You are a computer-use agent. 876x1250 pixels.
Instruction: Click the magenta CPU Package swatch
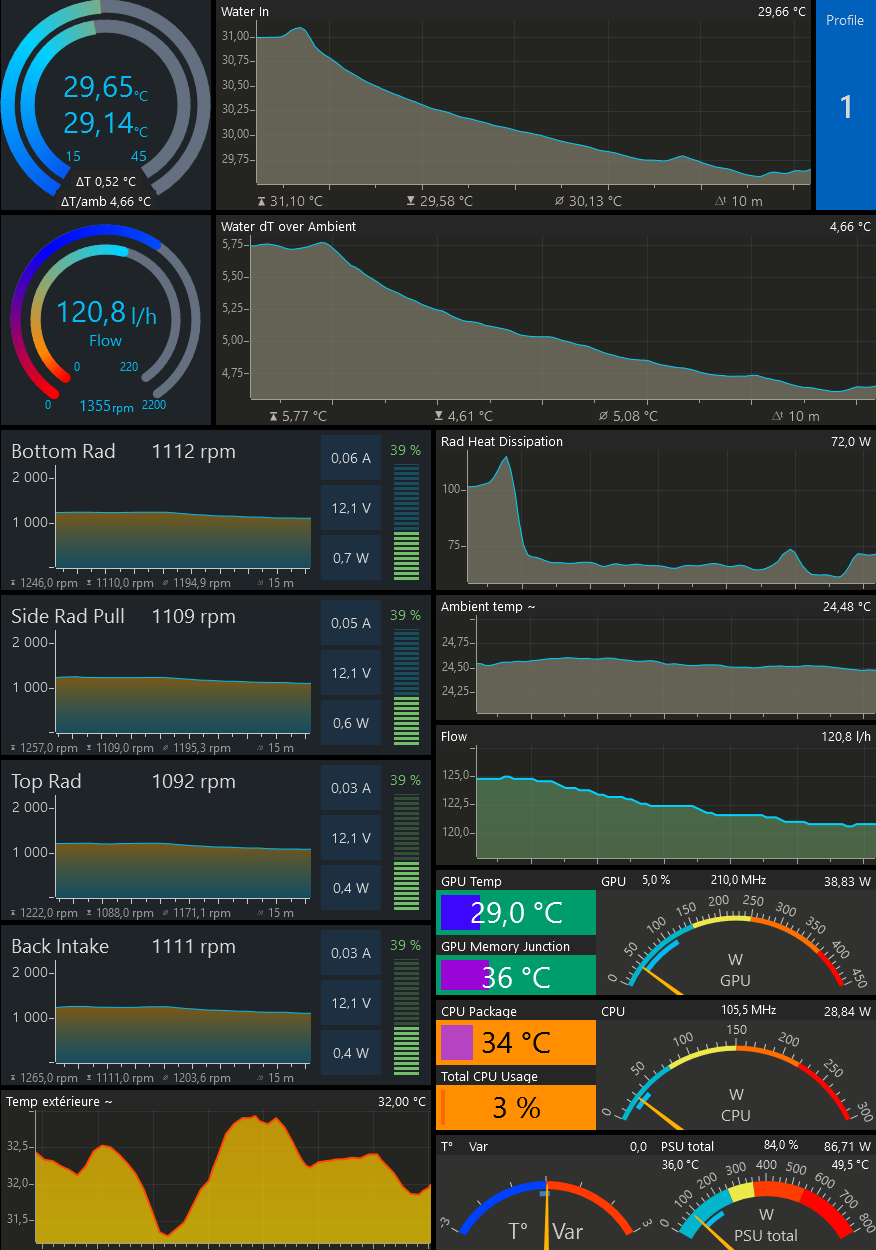(456, 1042)
